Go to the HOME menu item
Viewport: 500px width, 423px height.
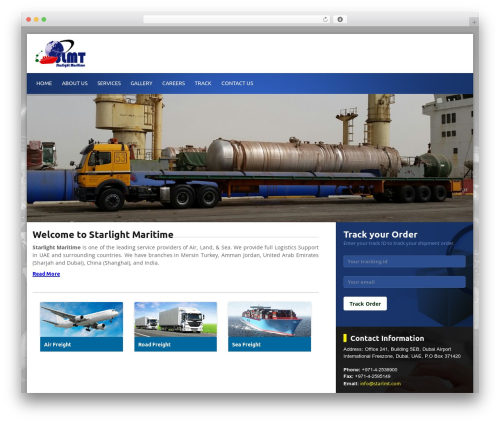click(44, 83)
